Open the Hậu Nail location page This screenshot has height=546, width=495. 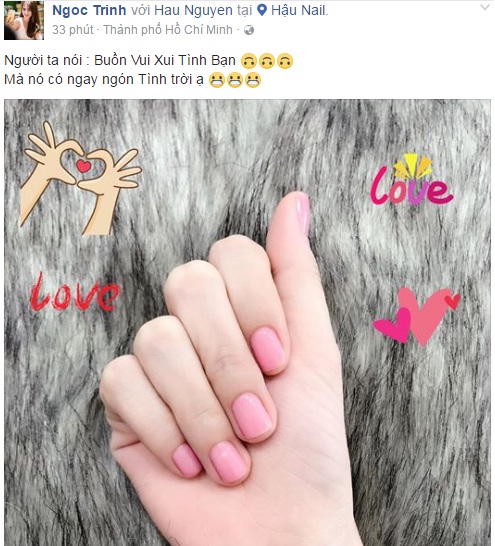(299, 10)
